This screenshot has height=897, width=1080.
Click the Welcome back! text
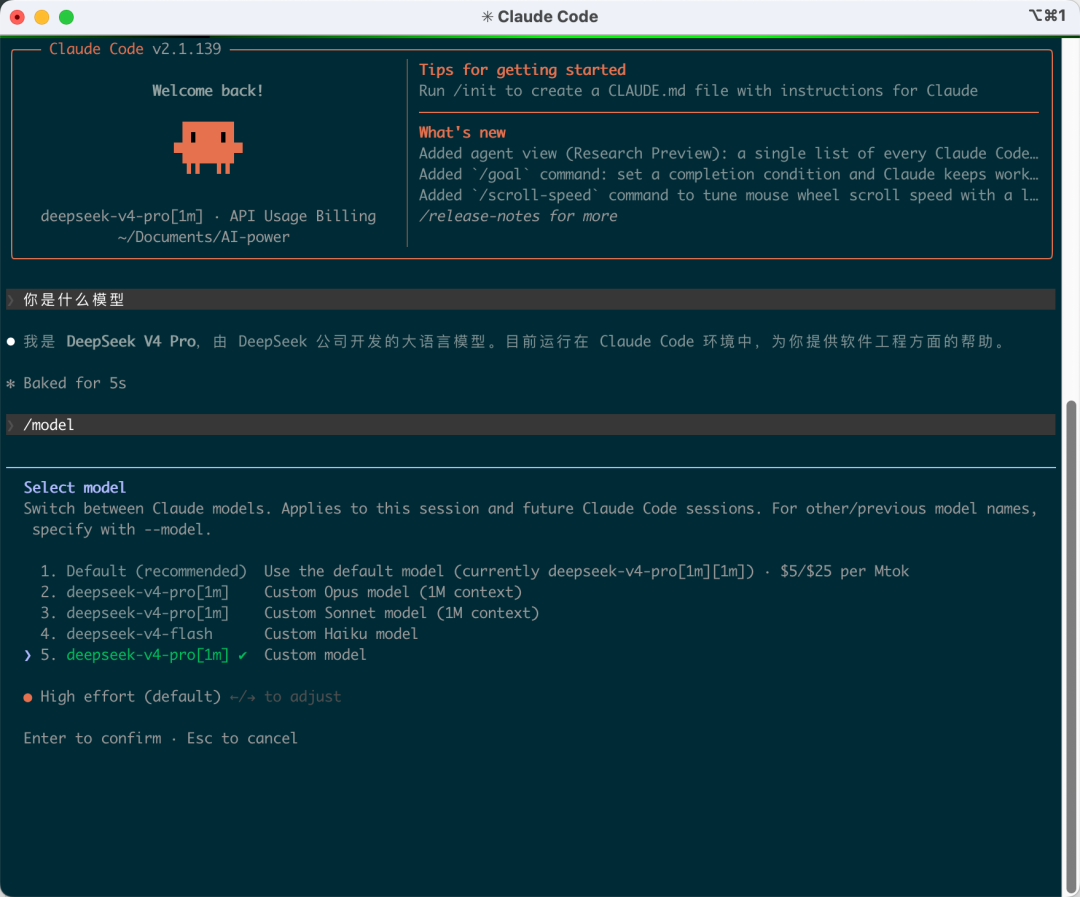[x=207, y=91]
